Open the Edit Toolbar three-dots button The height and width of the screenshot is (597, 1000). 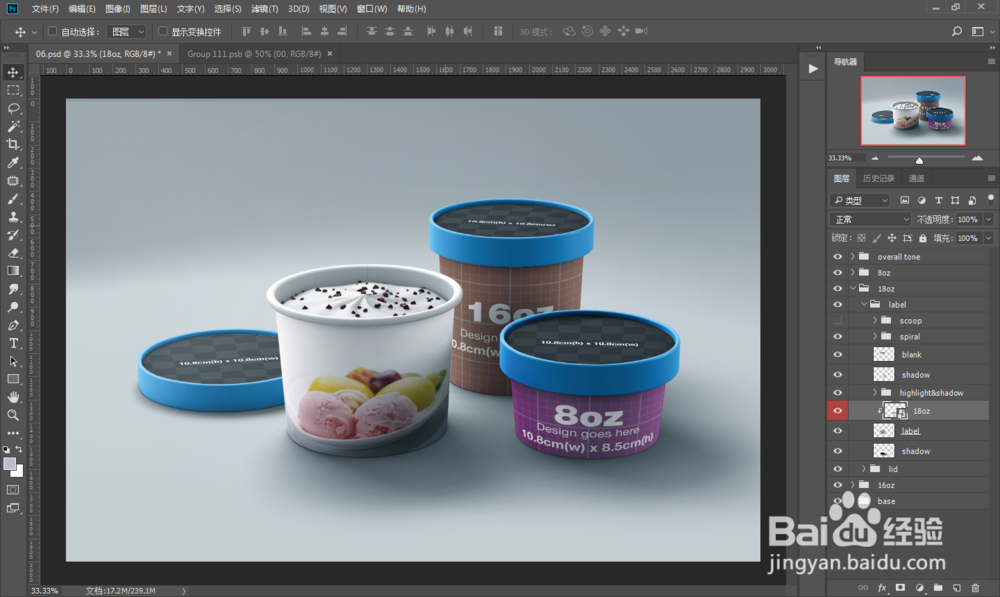coord(13,433)
